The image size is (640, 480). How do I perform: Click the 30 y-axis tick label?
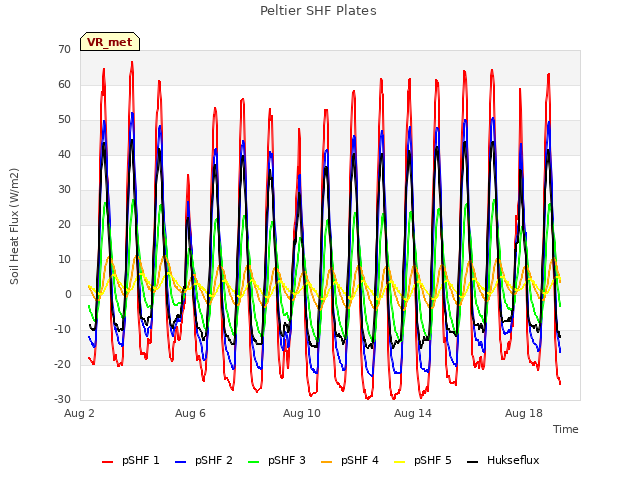click(64, 189)
